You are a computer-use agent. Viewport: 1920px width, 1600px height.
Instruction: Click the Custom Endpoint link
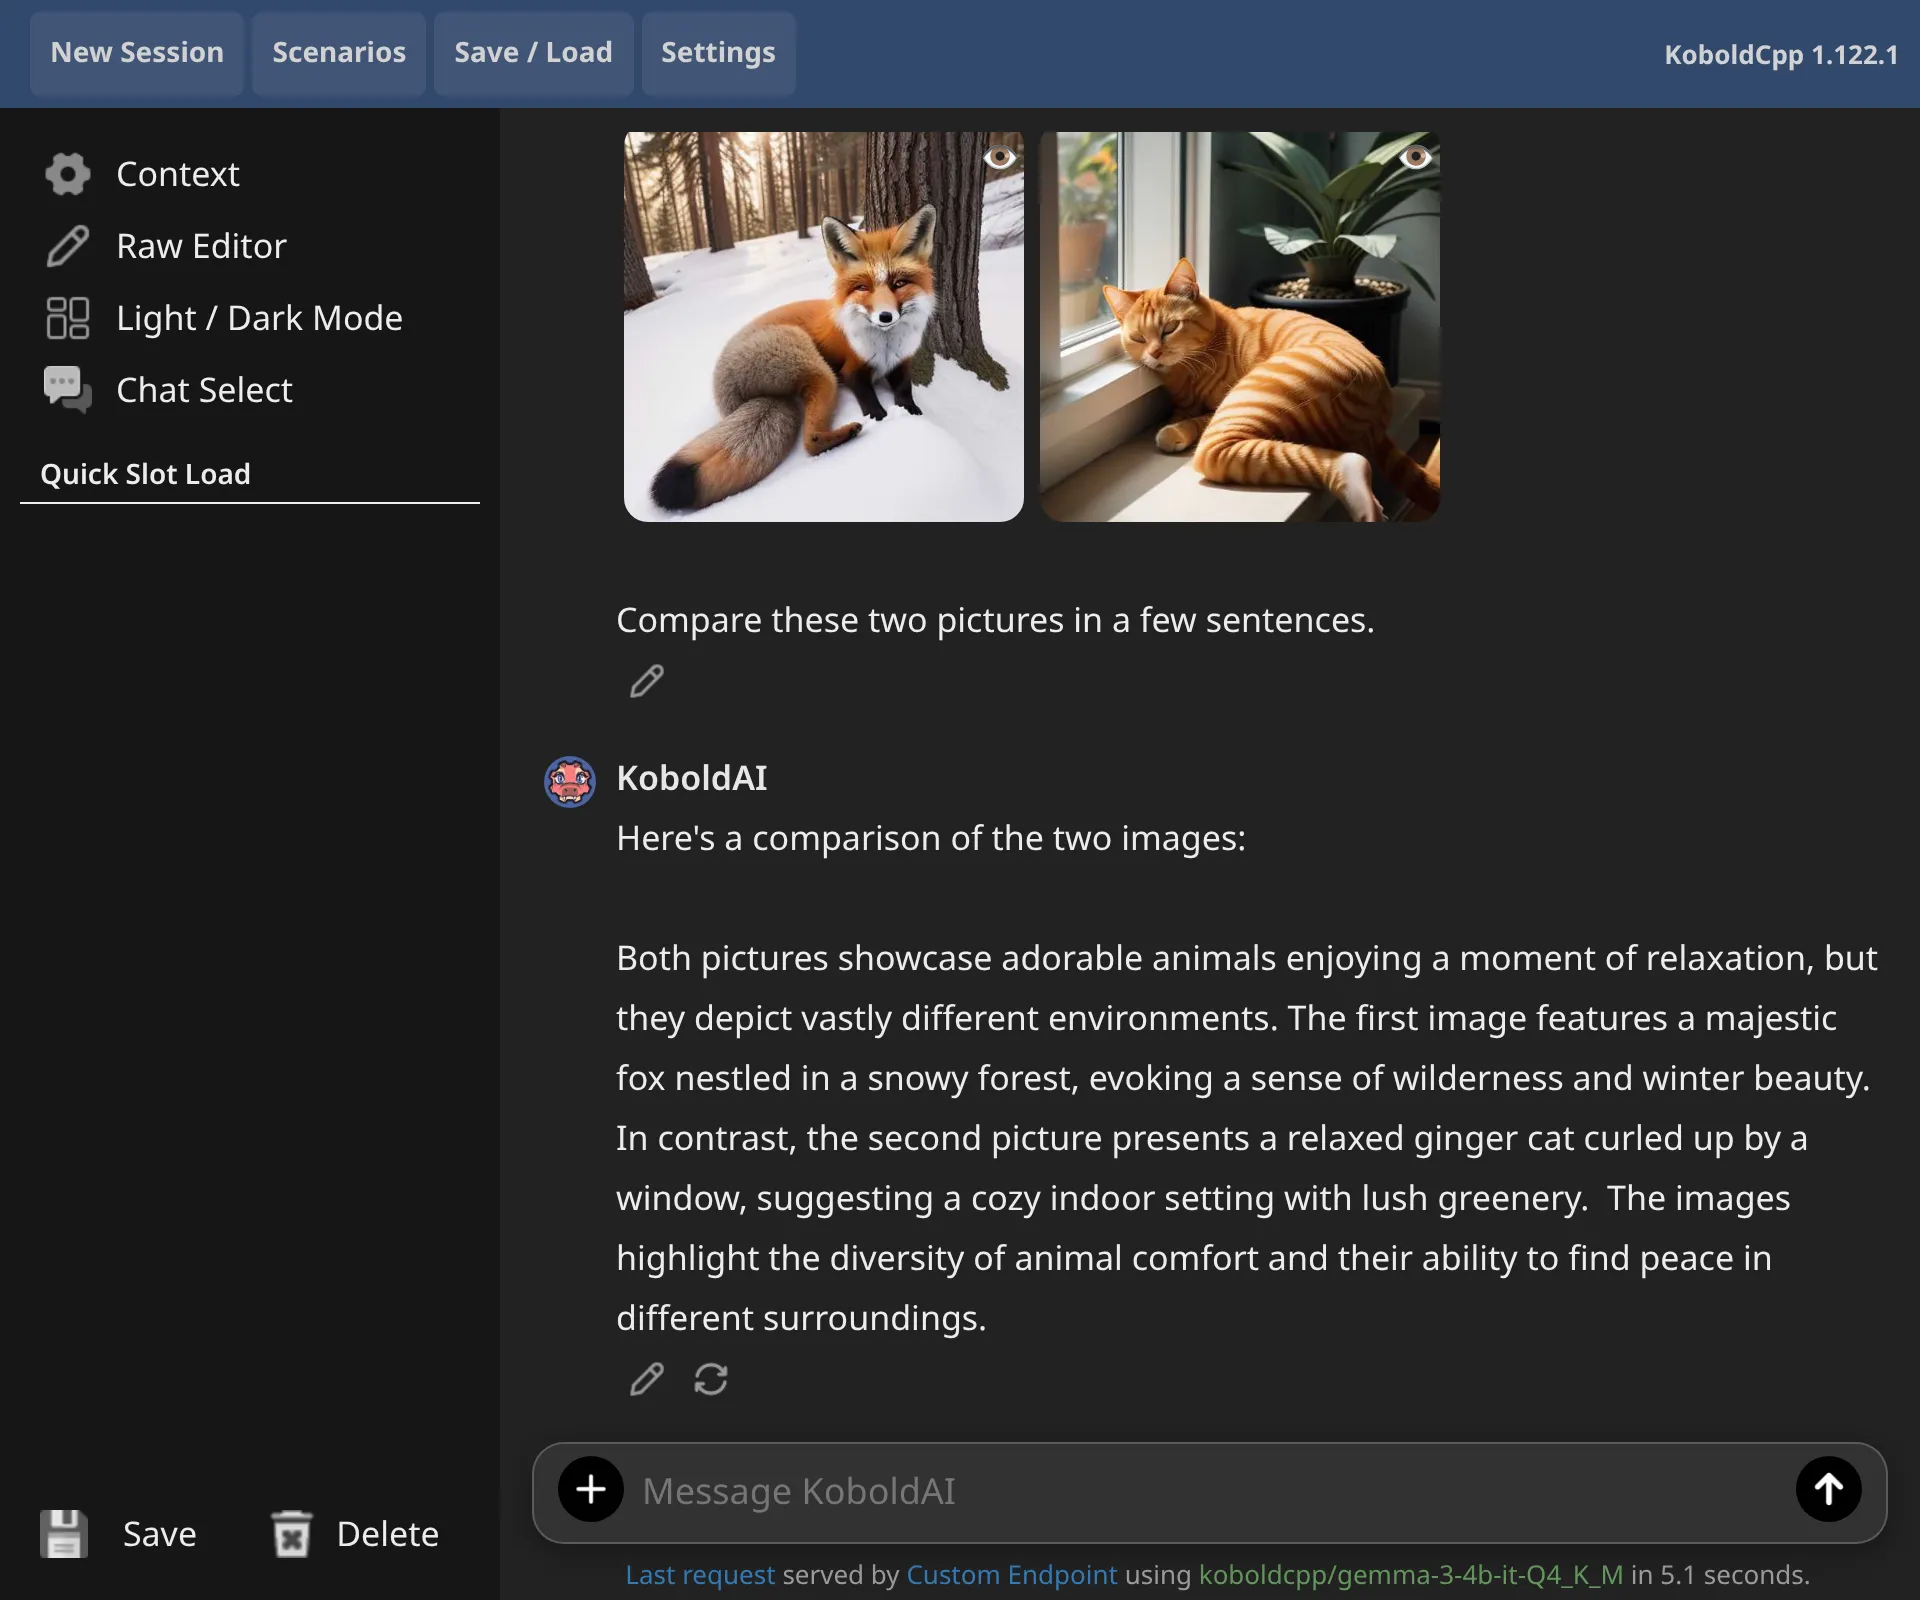[1012, 1575]
